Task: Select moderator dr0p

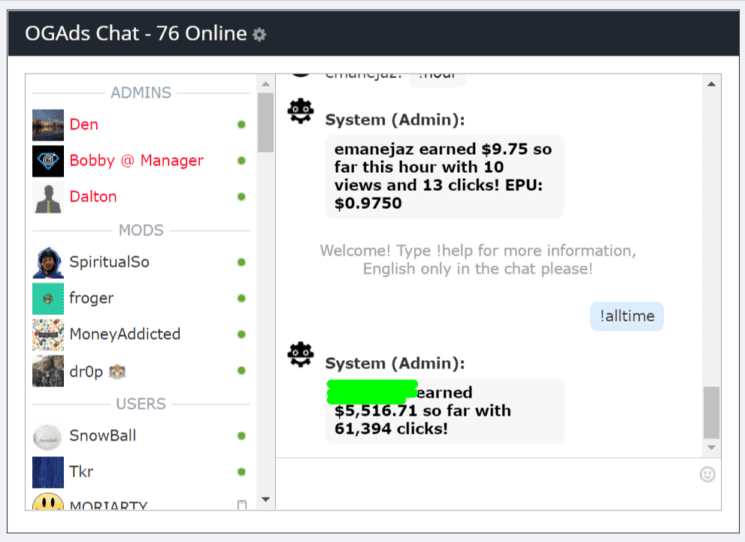Action: click(141, 371)
